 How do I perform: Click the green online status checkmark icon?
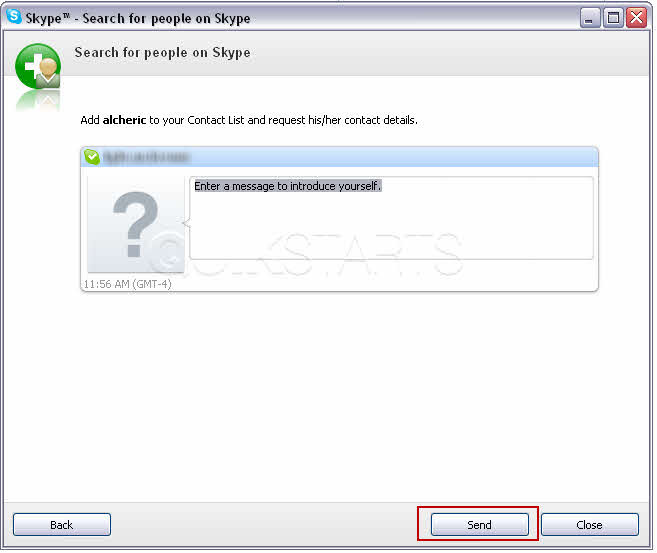(x=92, y=157)
